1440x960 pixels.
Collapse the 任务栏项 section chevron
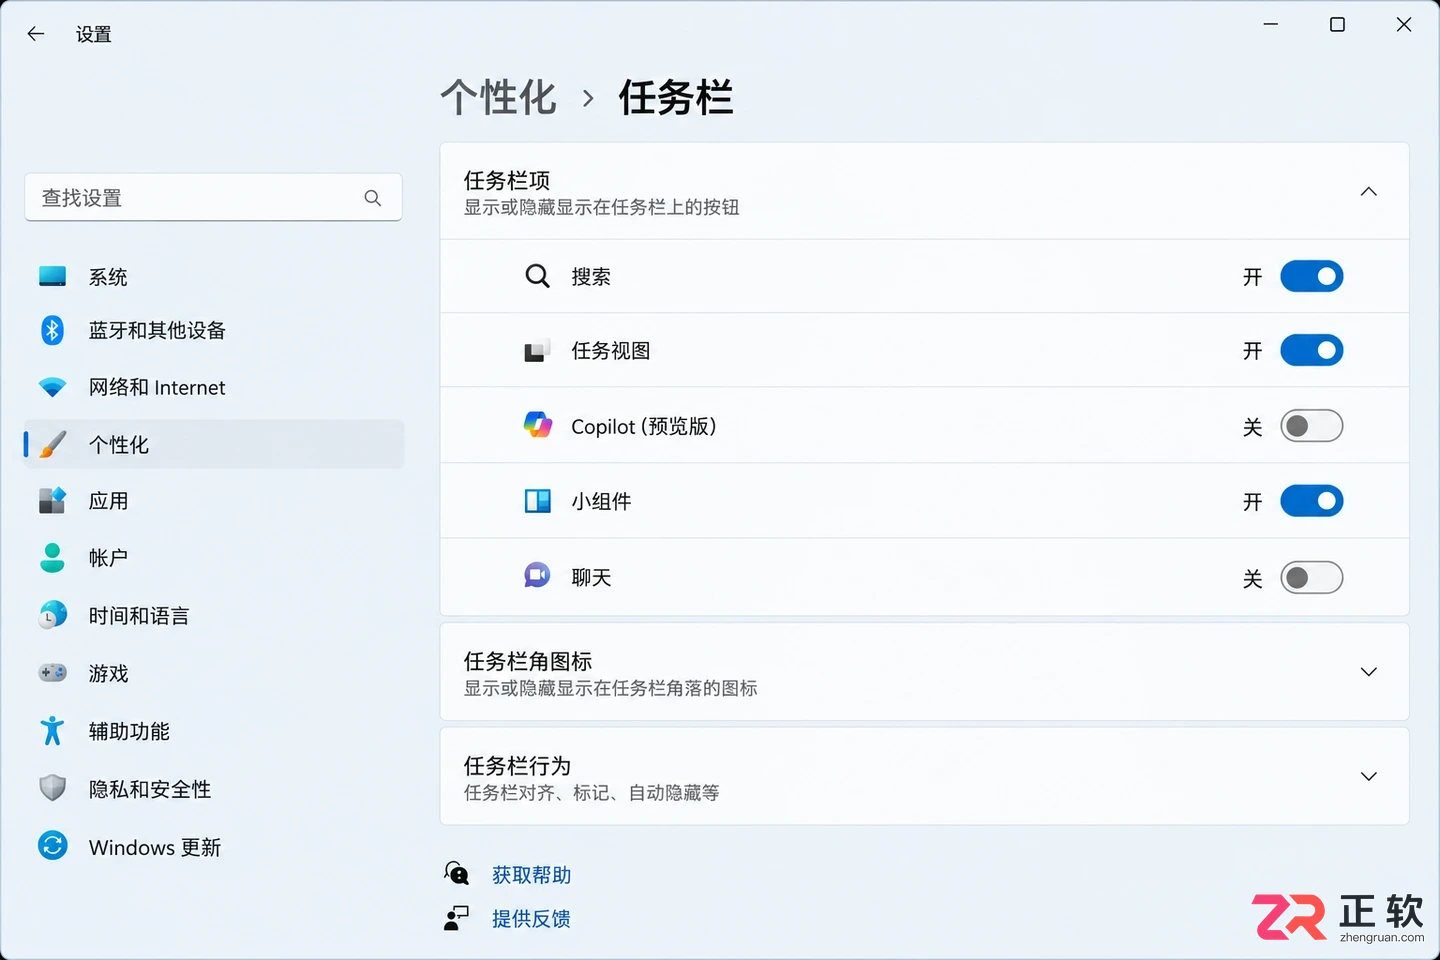click(1369, 191)
